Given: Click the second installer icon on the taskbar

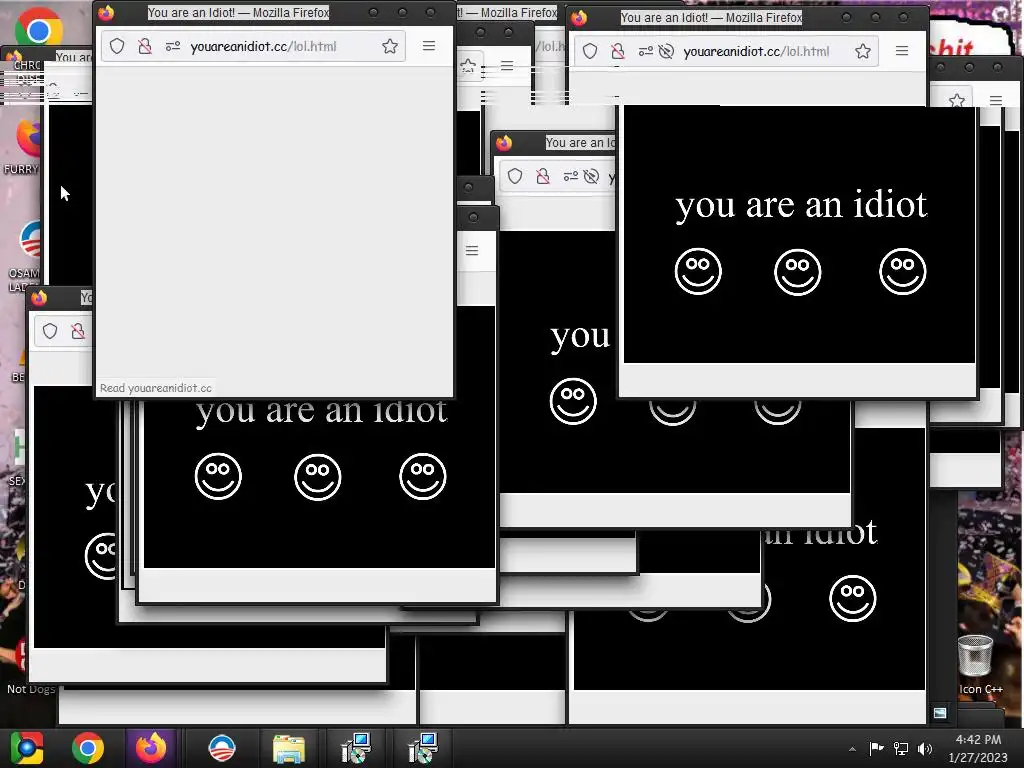Looking at the screenshot, I should (423, 748).
